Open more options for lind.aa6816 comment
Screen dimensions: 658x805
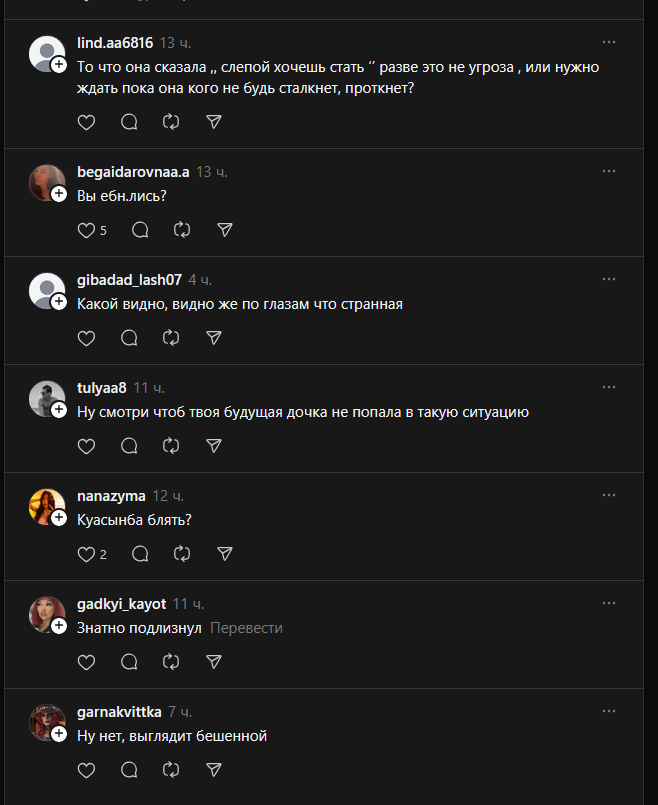click(x=609, y=42)
